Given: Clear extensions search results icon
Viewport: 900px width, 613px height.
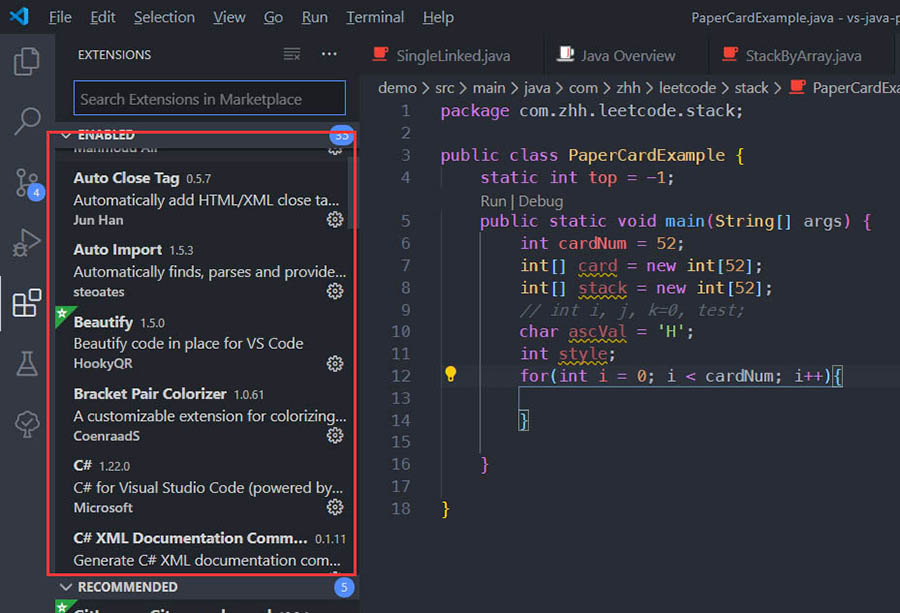Looking at the screenshot, I should click(x=292, y=55).
